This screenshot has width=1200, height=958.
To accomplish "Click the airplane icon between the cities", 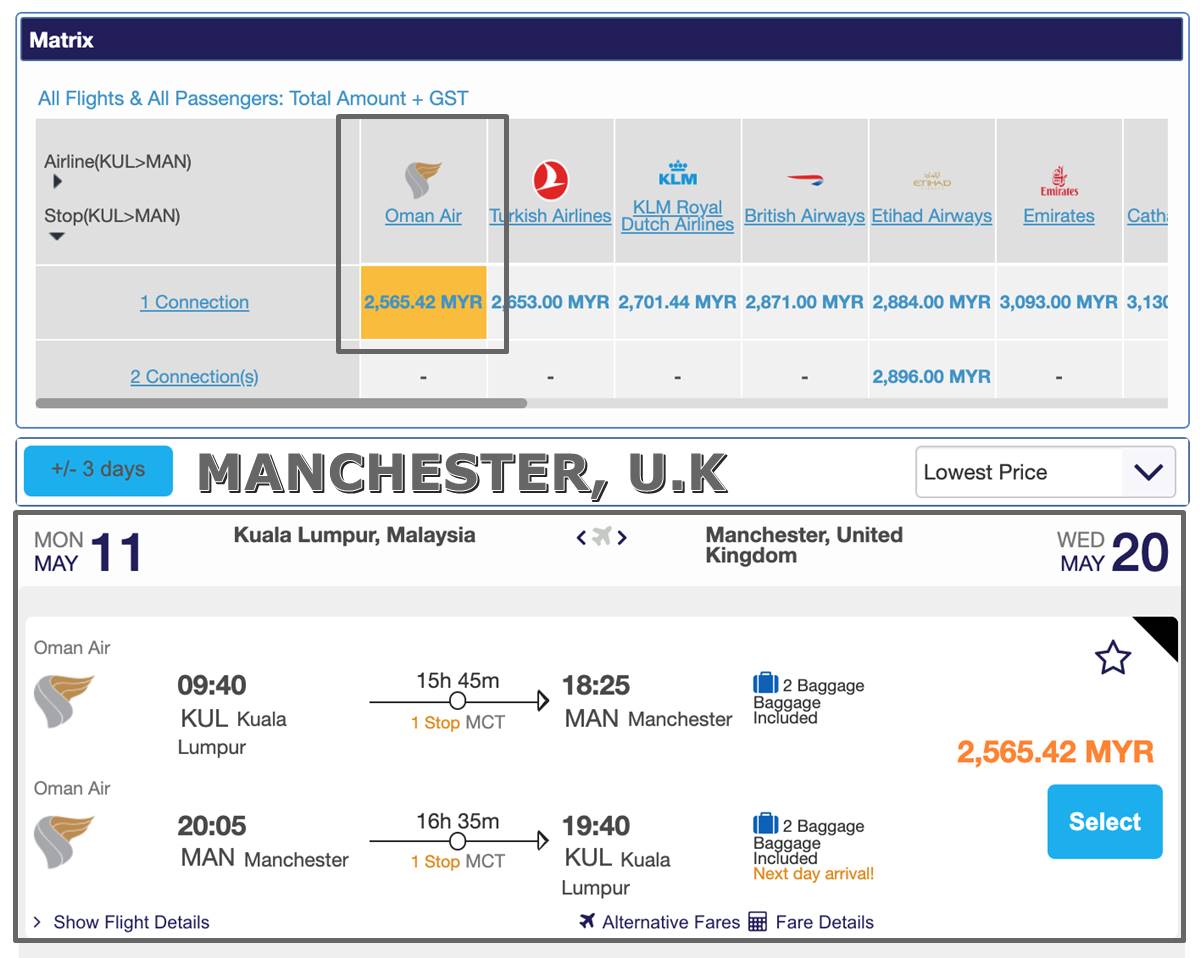I will [x=601, y=537].
